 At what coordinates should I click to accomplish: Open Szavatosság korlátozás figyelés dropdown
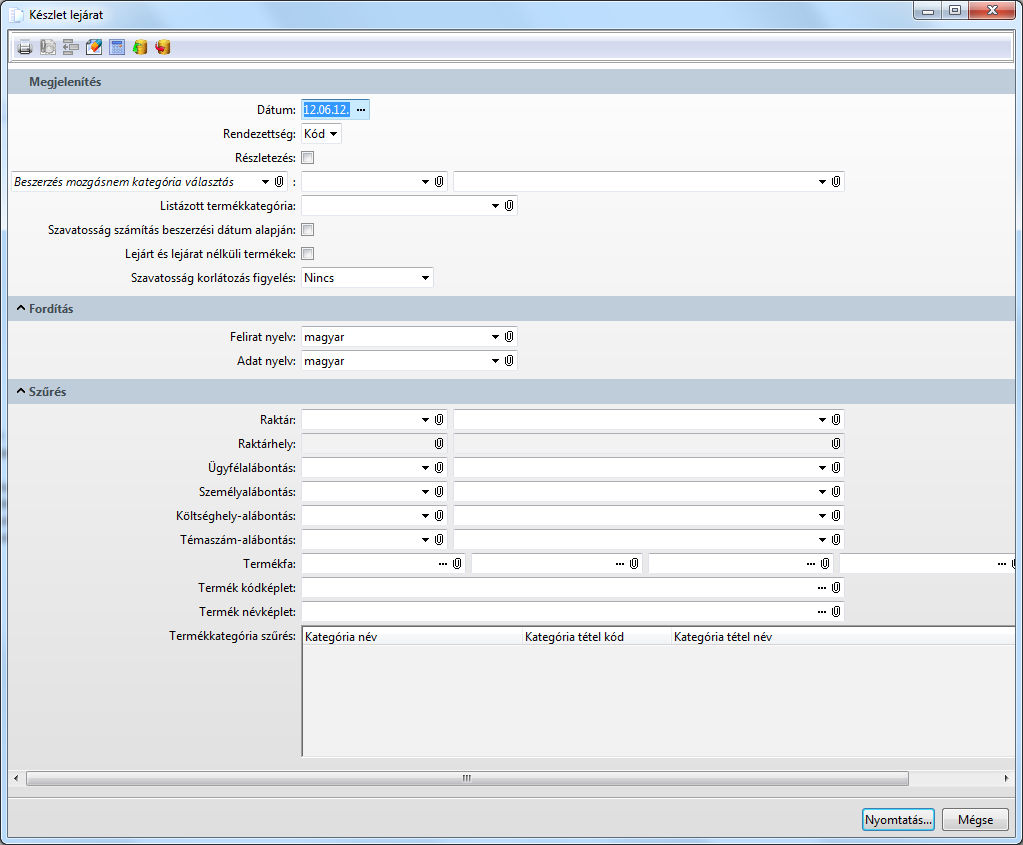[367, 278]
